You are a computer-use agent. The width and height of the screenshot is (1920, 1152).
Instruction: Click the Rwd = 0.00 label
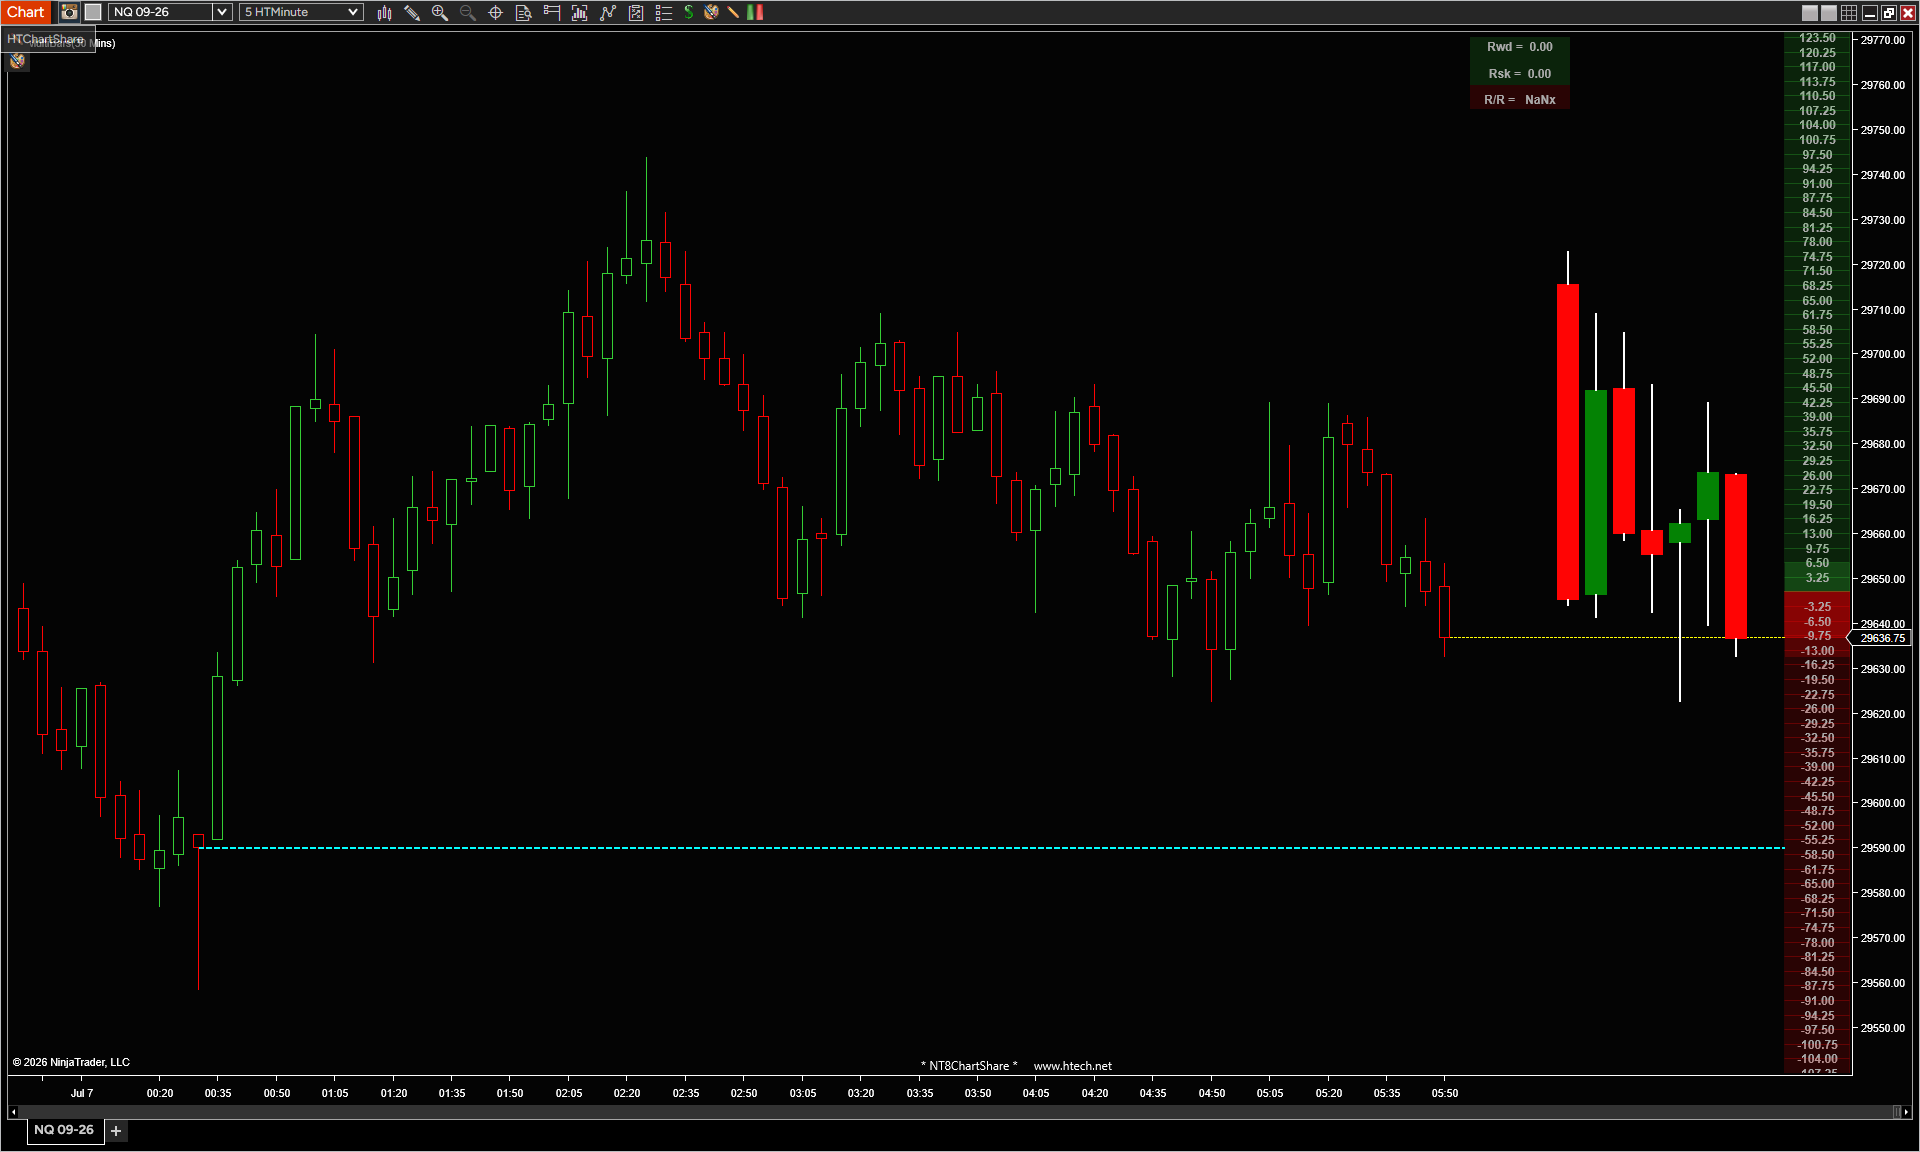click(1519, 47)
